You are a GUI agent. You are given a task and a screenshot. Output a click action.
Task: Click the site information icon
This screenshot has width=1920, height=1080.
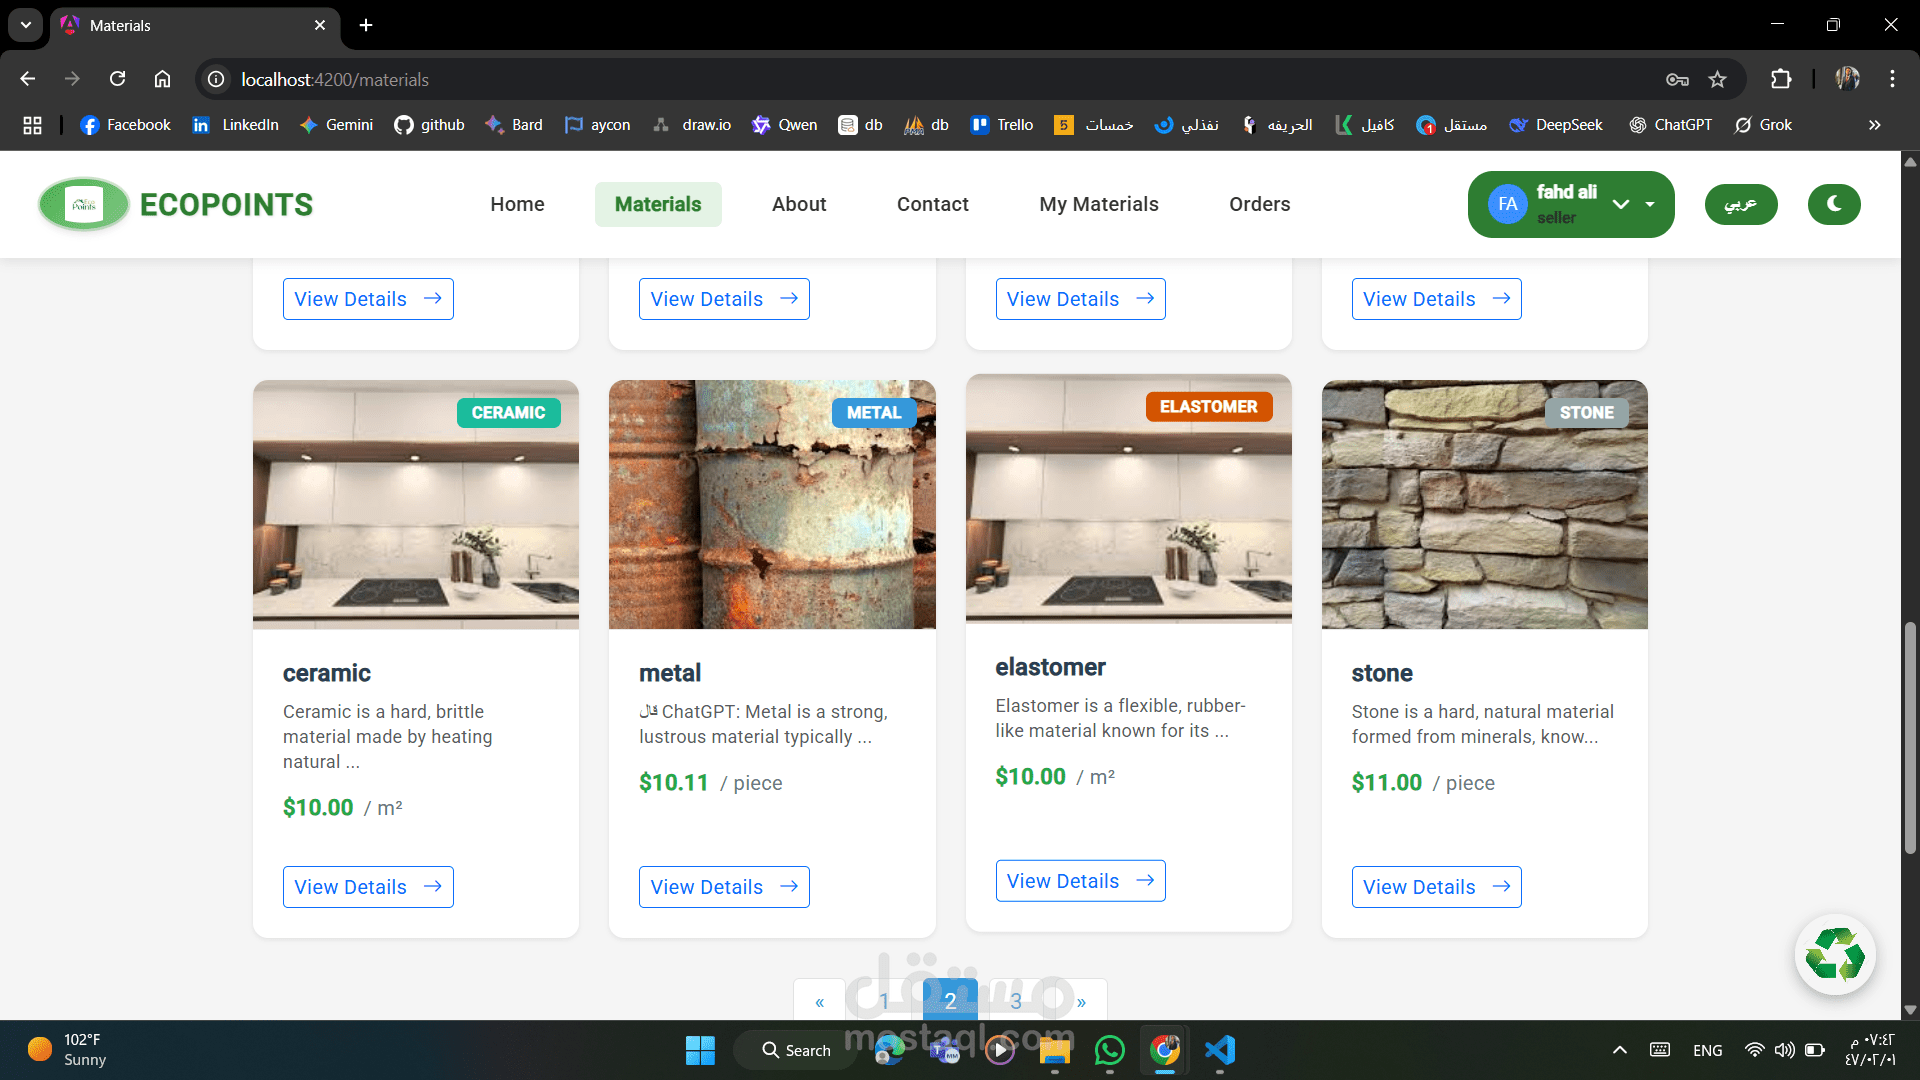click(216, 79)
